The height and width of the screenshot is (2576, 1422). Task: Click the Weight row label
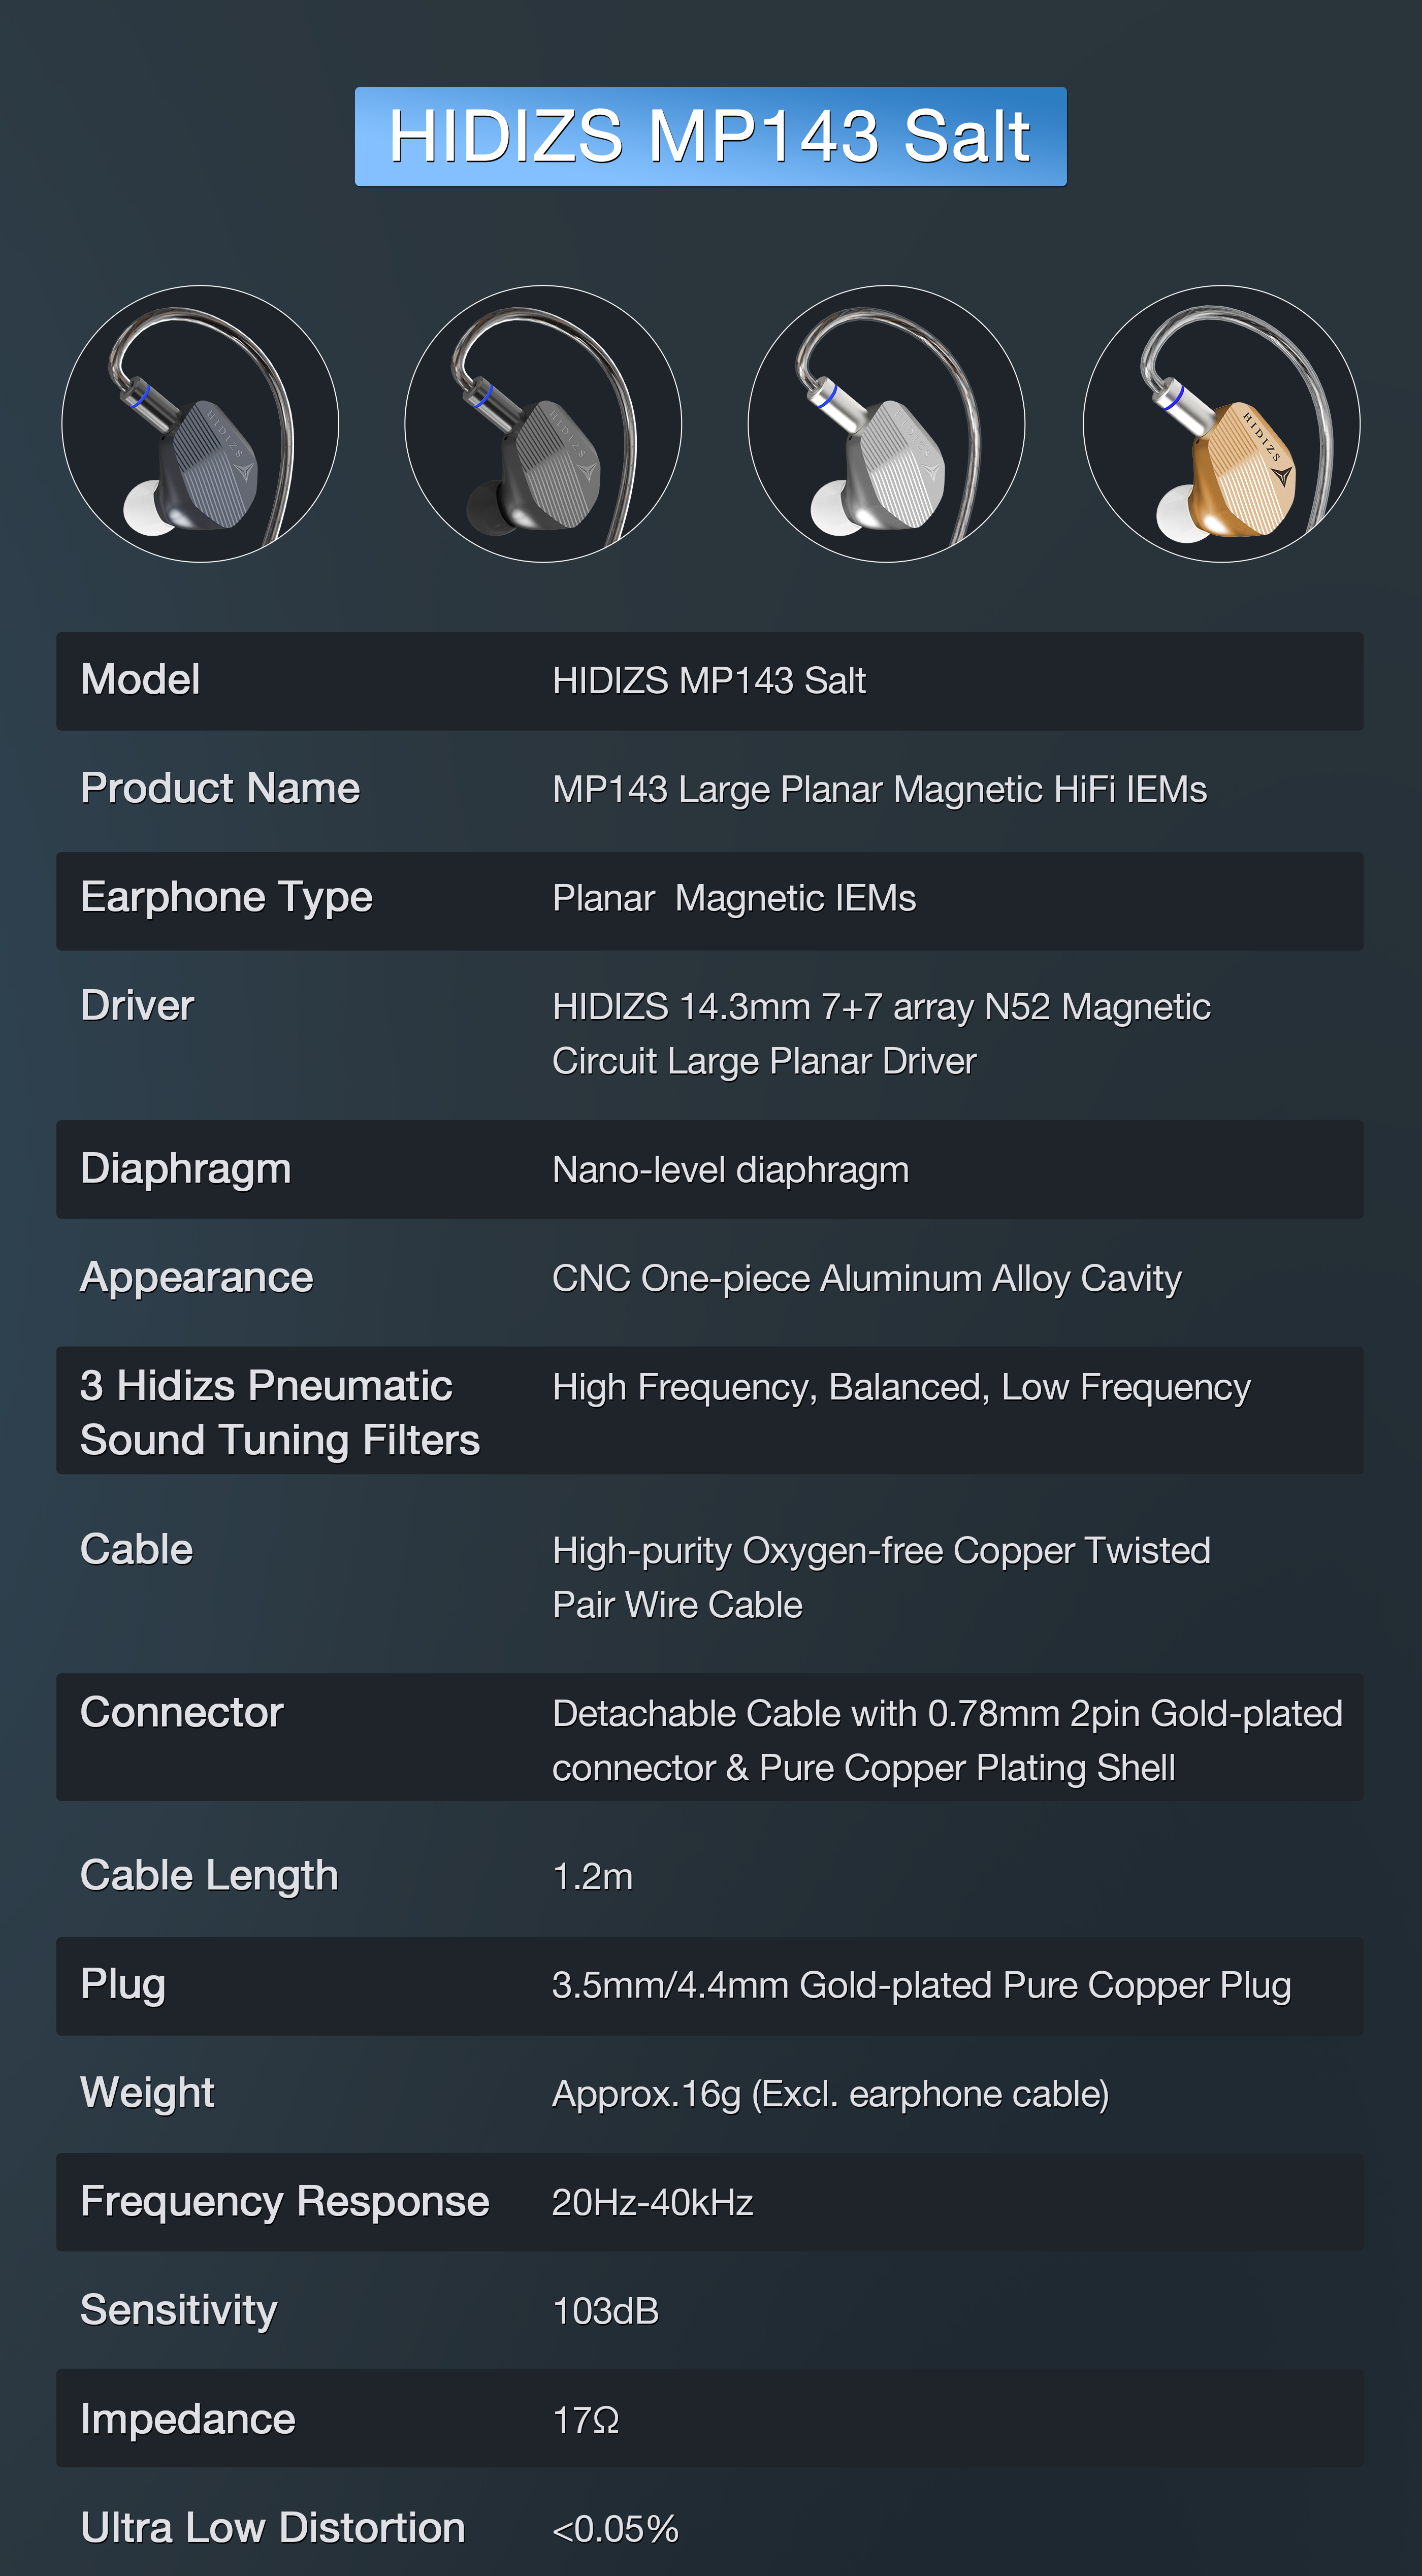(x=148, y=2092)
